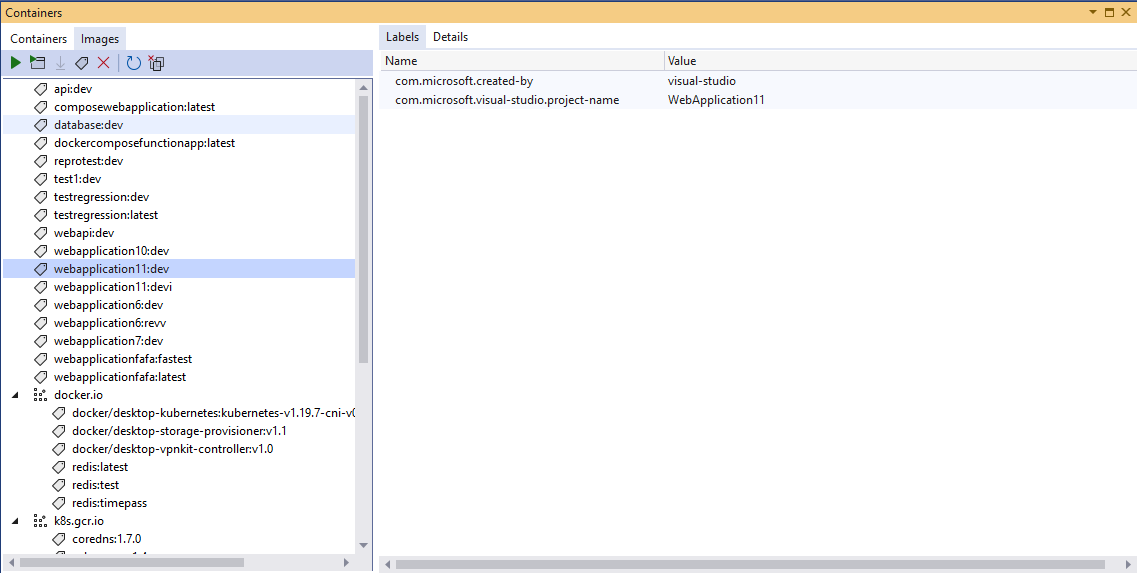This screenshot has height=573, width=1137.
Task: Collapse the docker.io registry node
Action: (15, 395)
